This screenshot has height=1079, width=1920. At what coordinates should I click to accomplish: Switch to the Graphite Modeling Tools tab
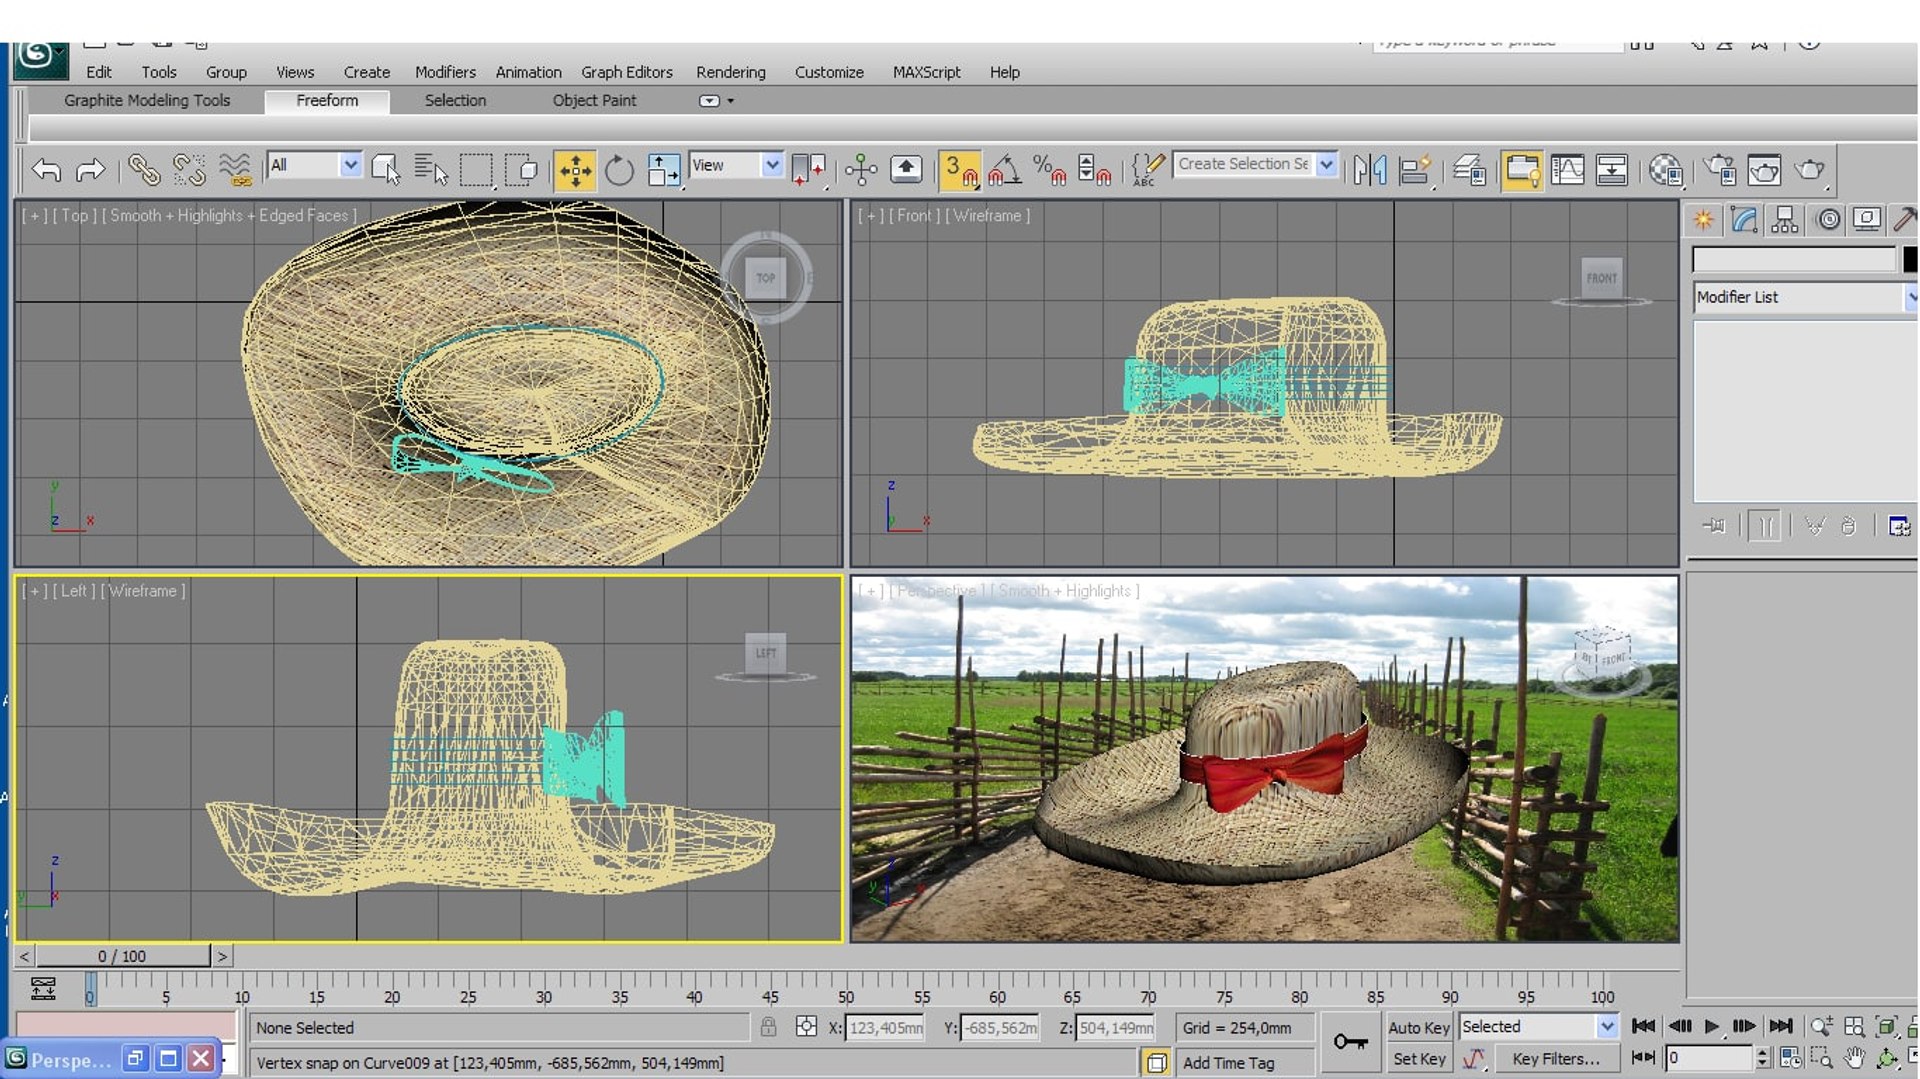147,100
